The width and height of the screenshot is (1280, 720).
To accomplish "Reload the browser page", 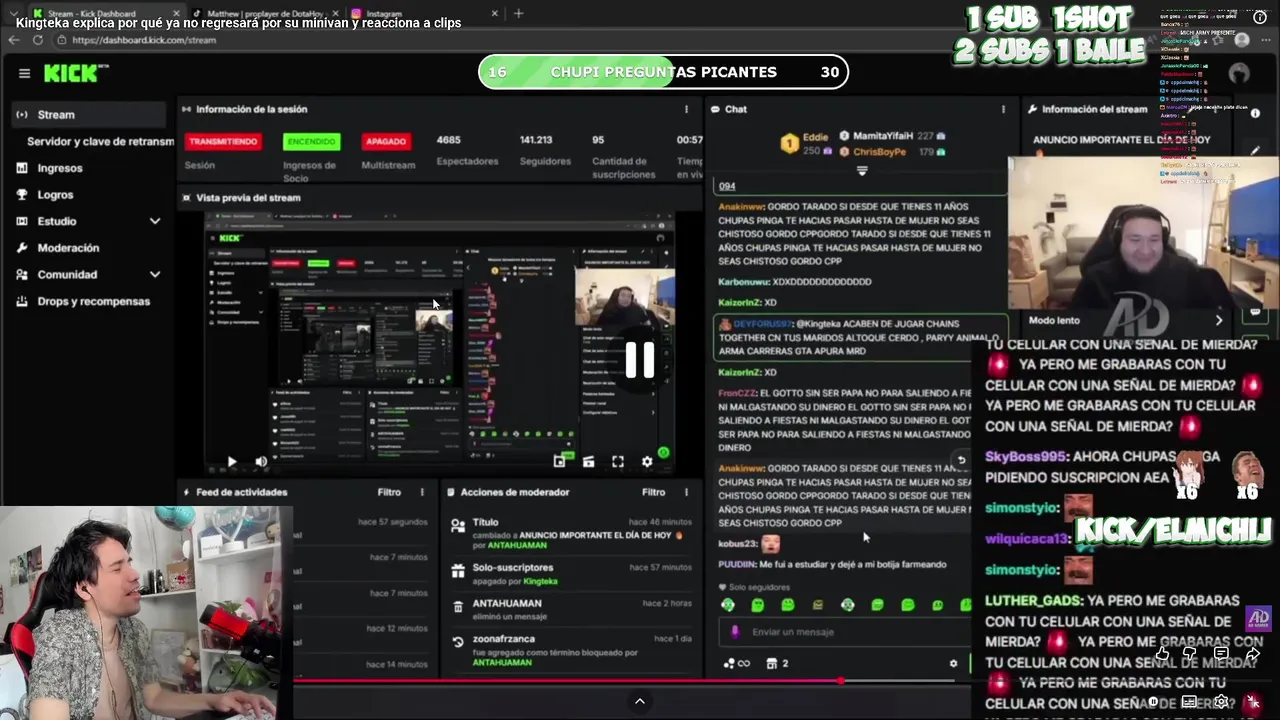I will 38,40.
